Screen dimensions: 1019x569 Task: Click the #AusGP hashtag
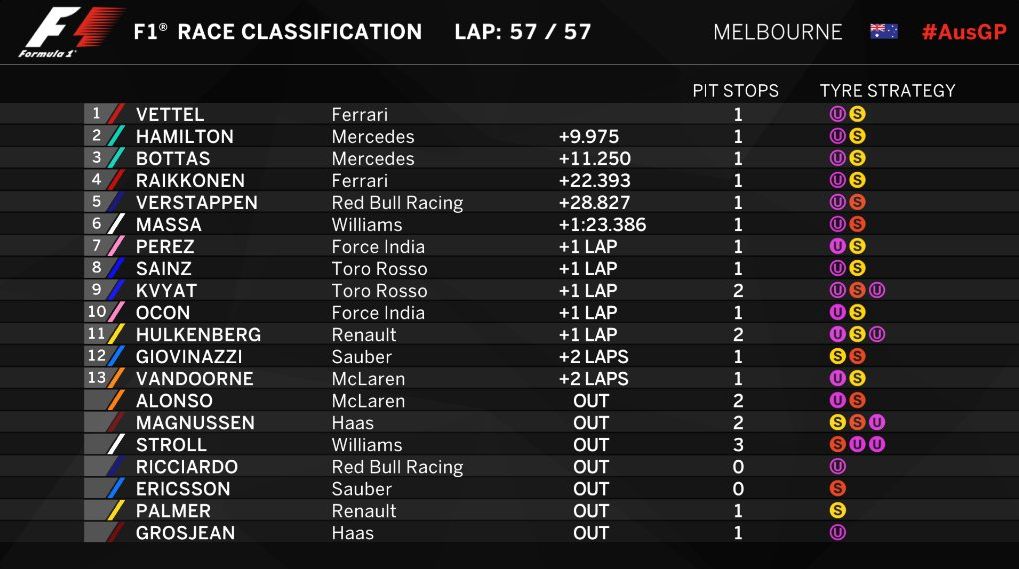(963, 32)
